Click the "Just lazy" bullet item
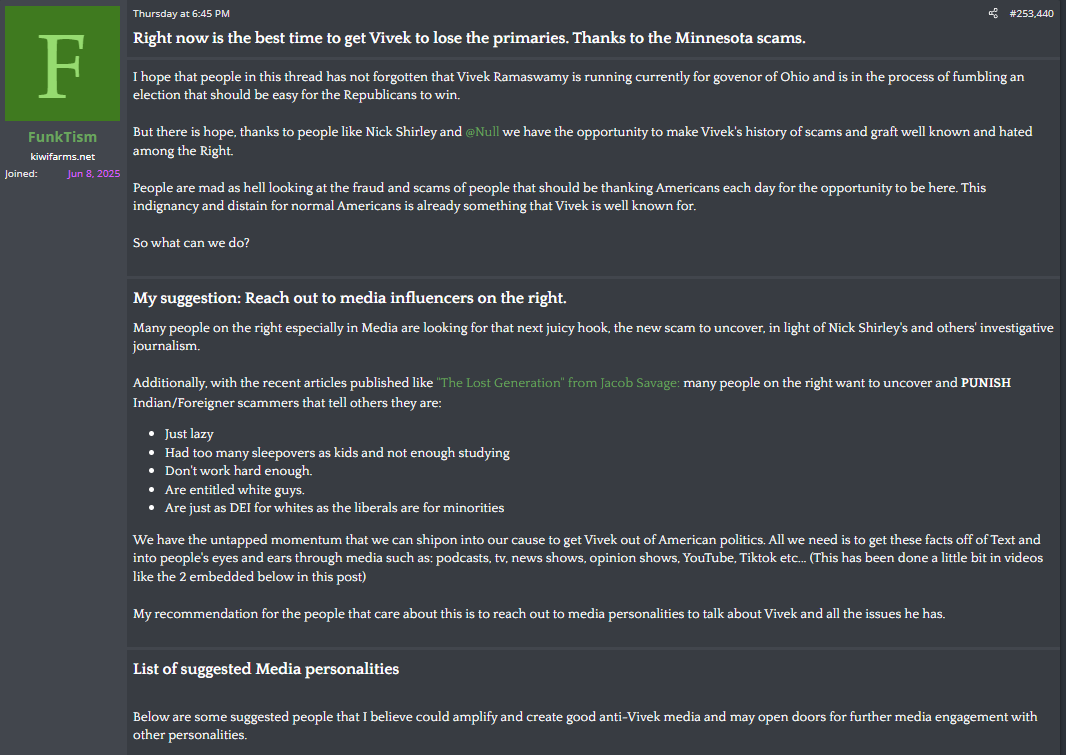Screen dimensions: 1066x755 point(189,434)
